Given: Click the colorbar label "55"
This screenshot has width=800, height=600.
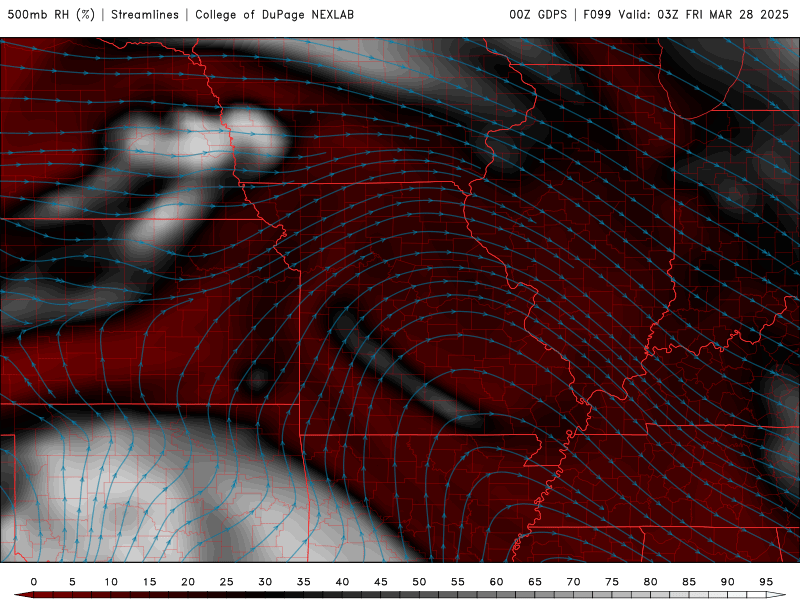Looking at the screenshot, I should 458,582.
